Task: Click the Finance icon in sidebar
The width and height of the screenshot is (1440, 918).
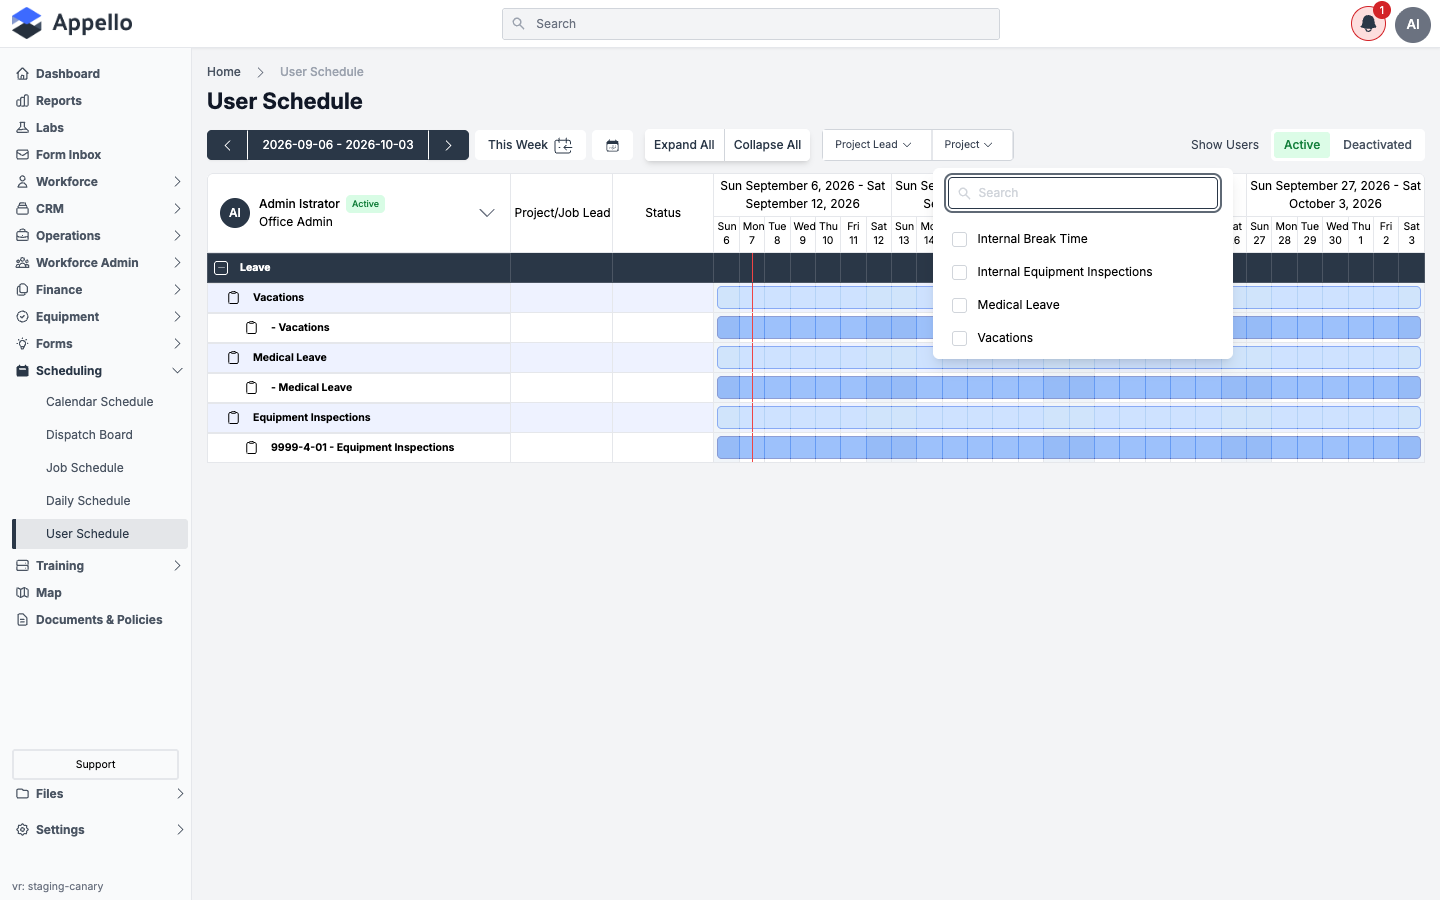Action: coord(22,290)
